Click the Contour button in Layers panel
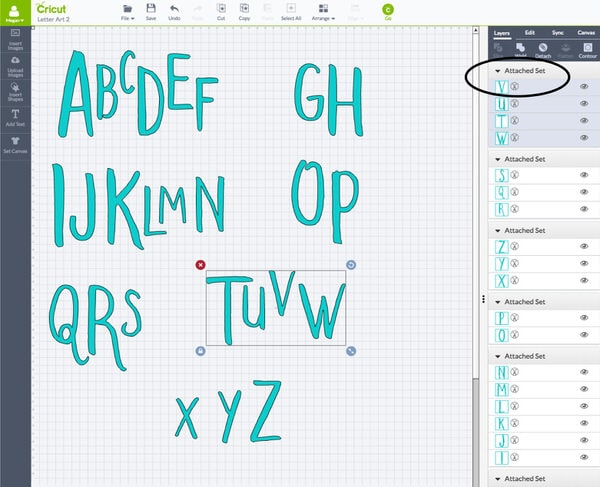Image resolution: width=600 pixels, height=487 pixels. 587,50
